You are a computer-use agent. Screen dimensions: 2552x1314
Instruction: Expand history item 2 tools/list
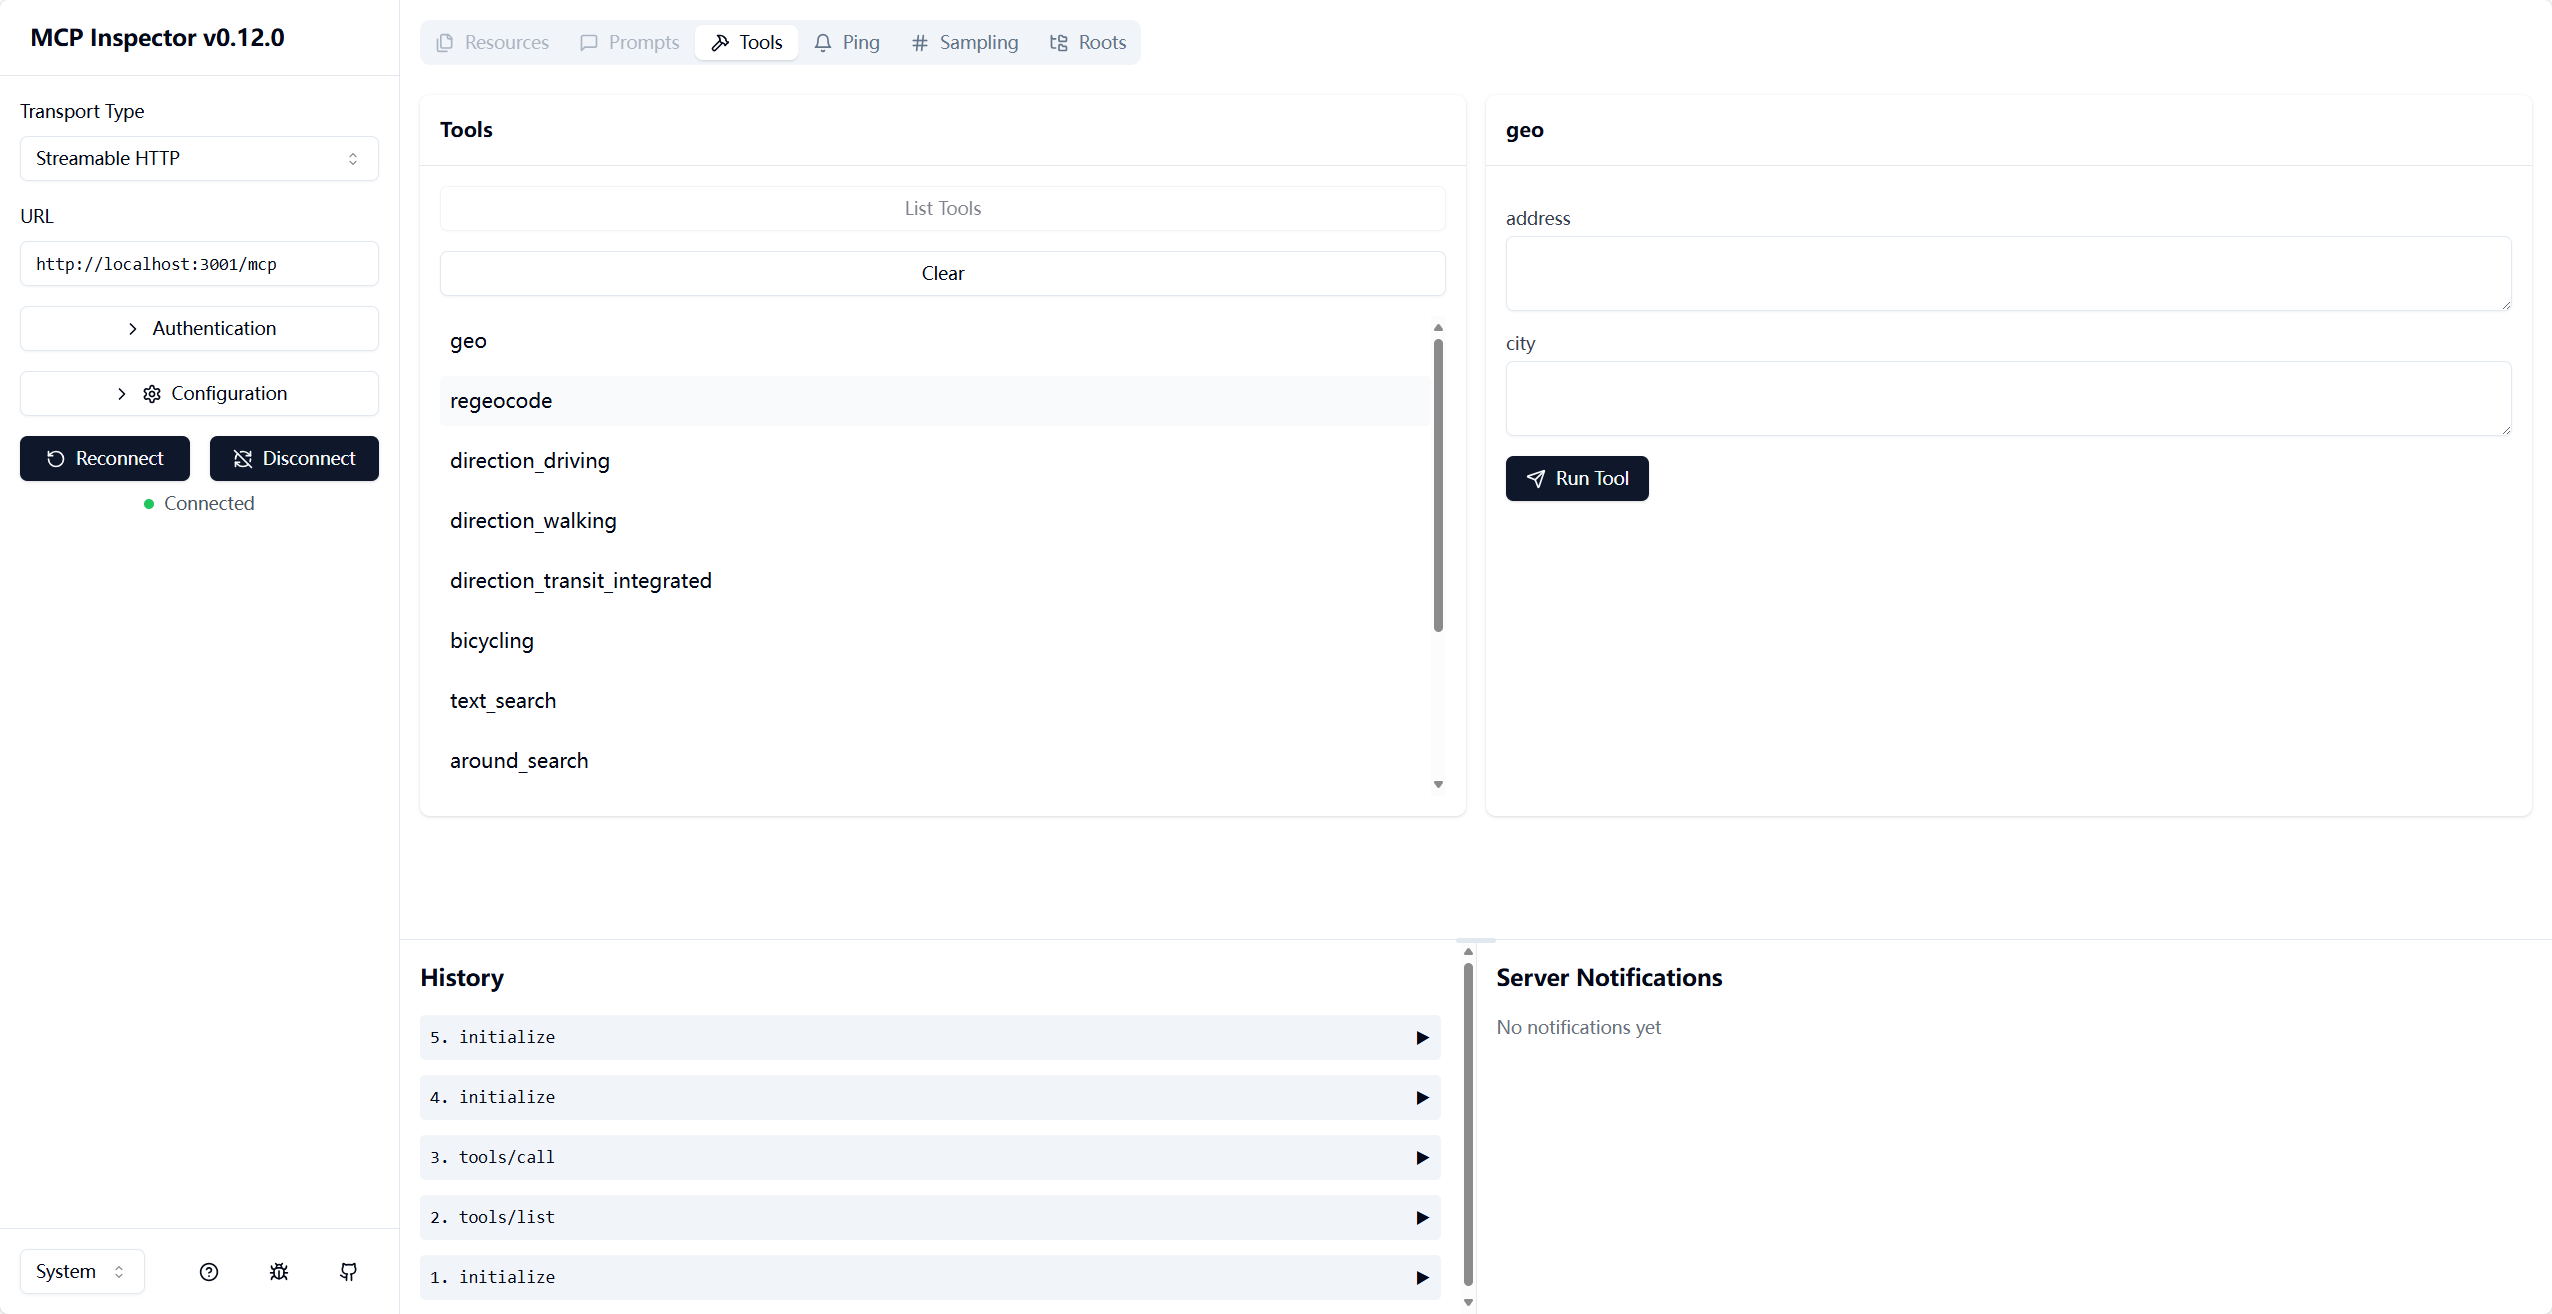tap(929, 1217)
